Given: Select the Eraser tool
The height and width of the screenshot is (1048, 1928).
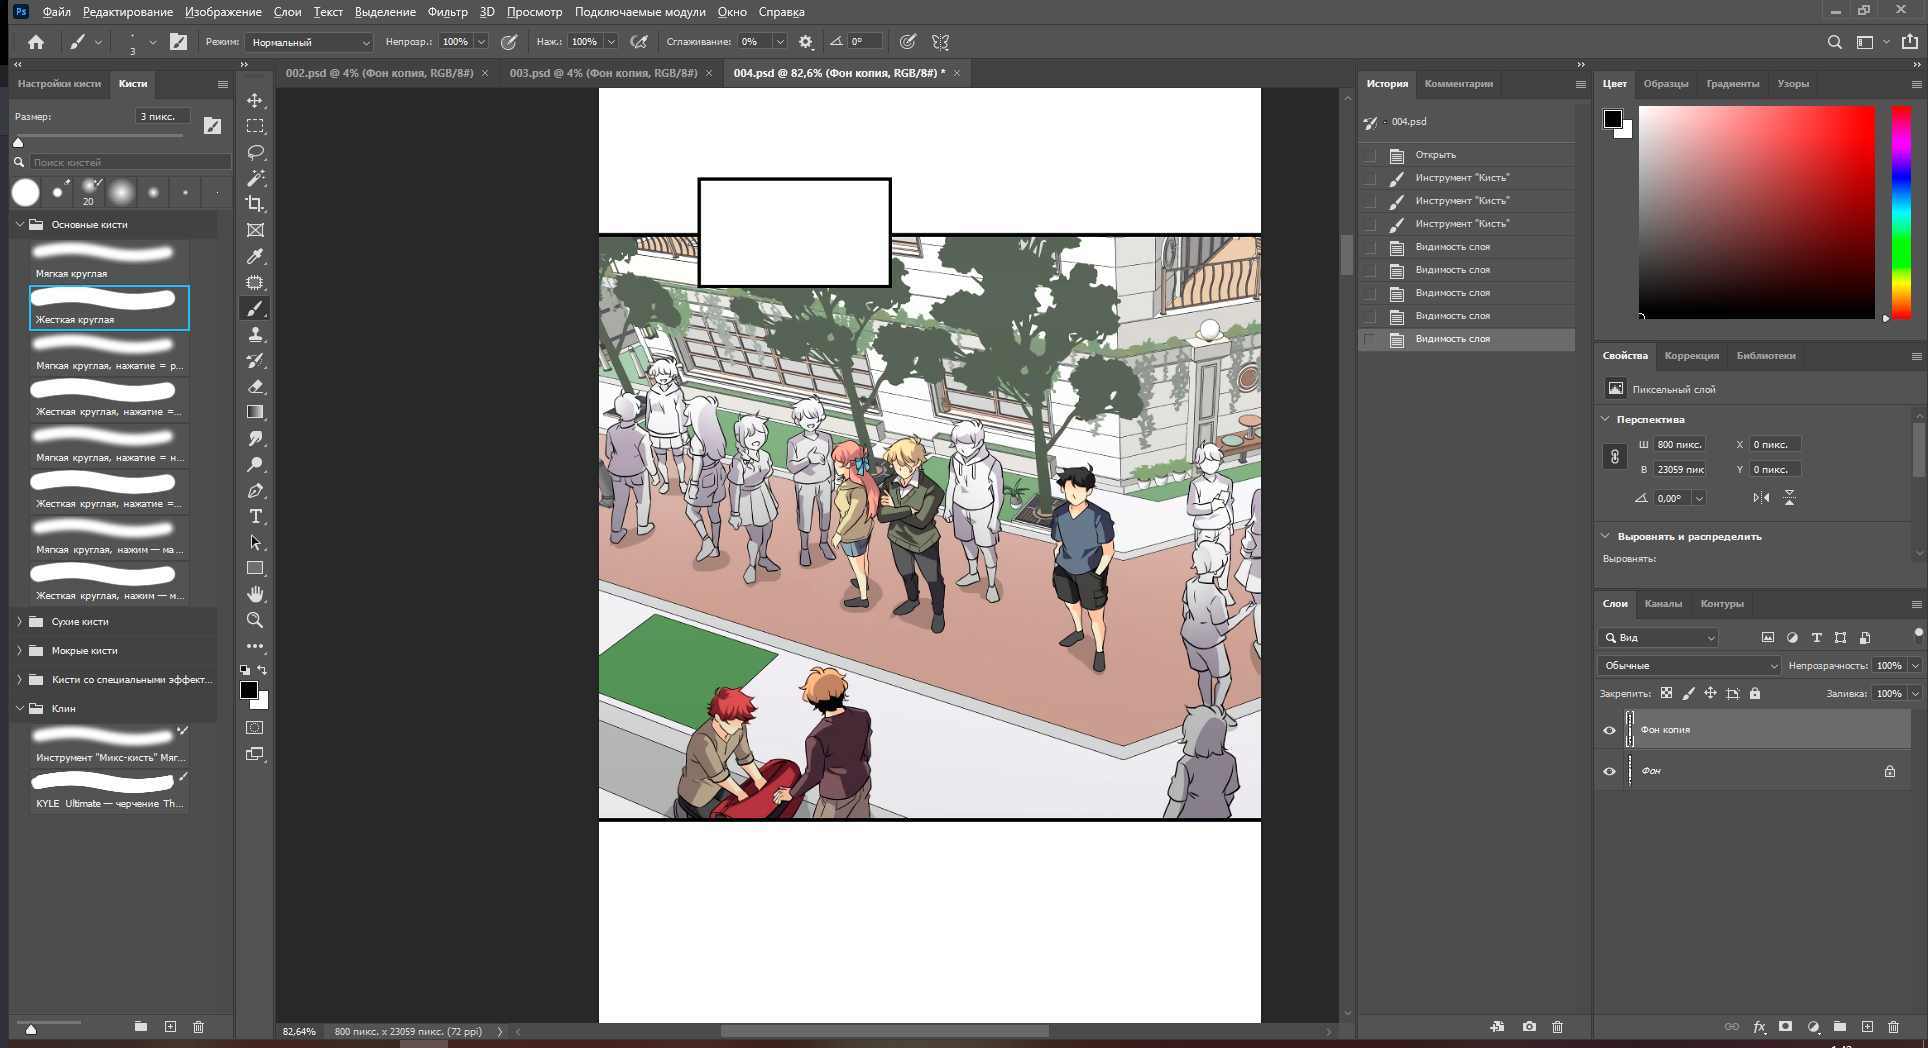Looking at the screenshot, I should click(x=255, y=386).
